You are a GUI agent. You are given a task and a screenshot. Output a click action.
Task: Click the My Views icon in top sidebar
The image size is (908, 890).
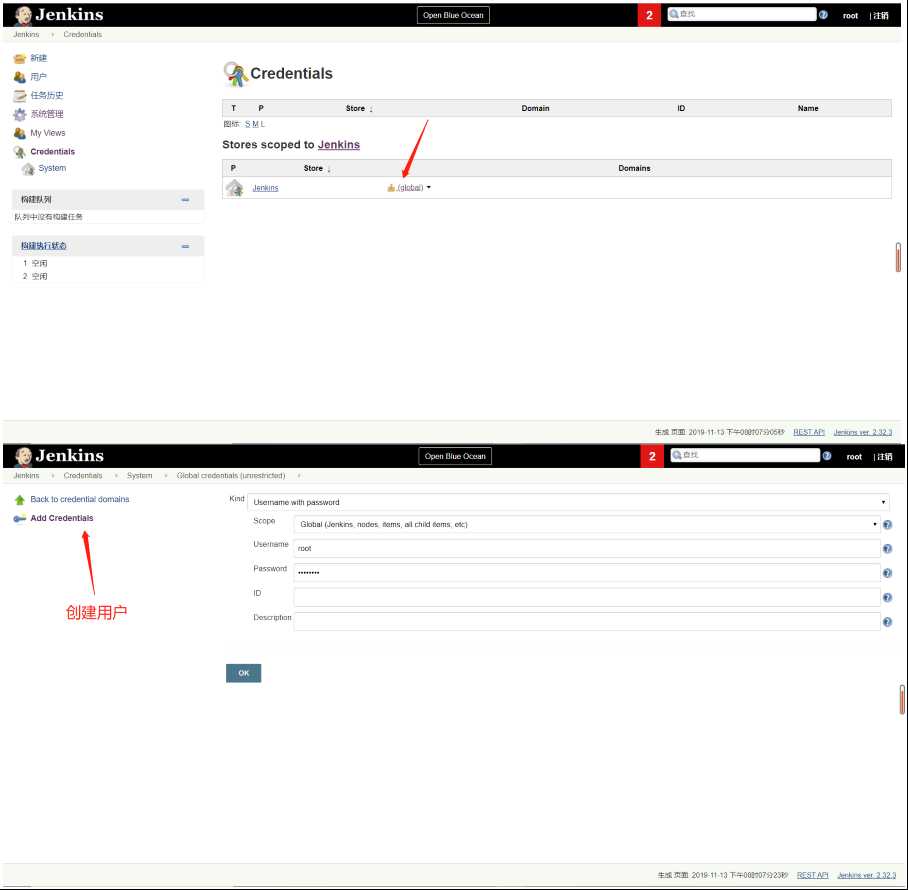20,133
